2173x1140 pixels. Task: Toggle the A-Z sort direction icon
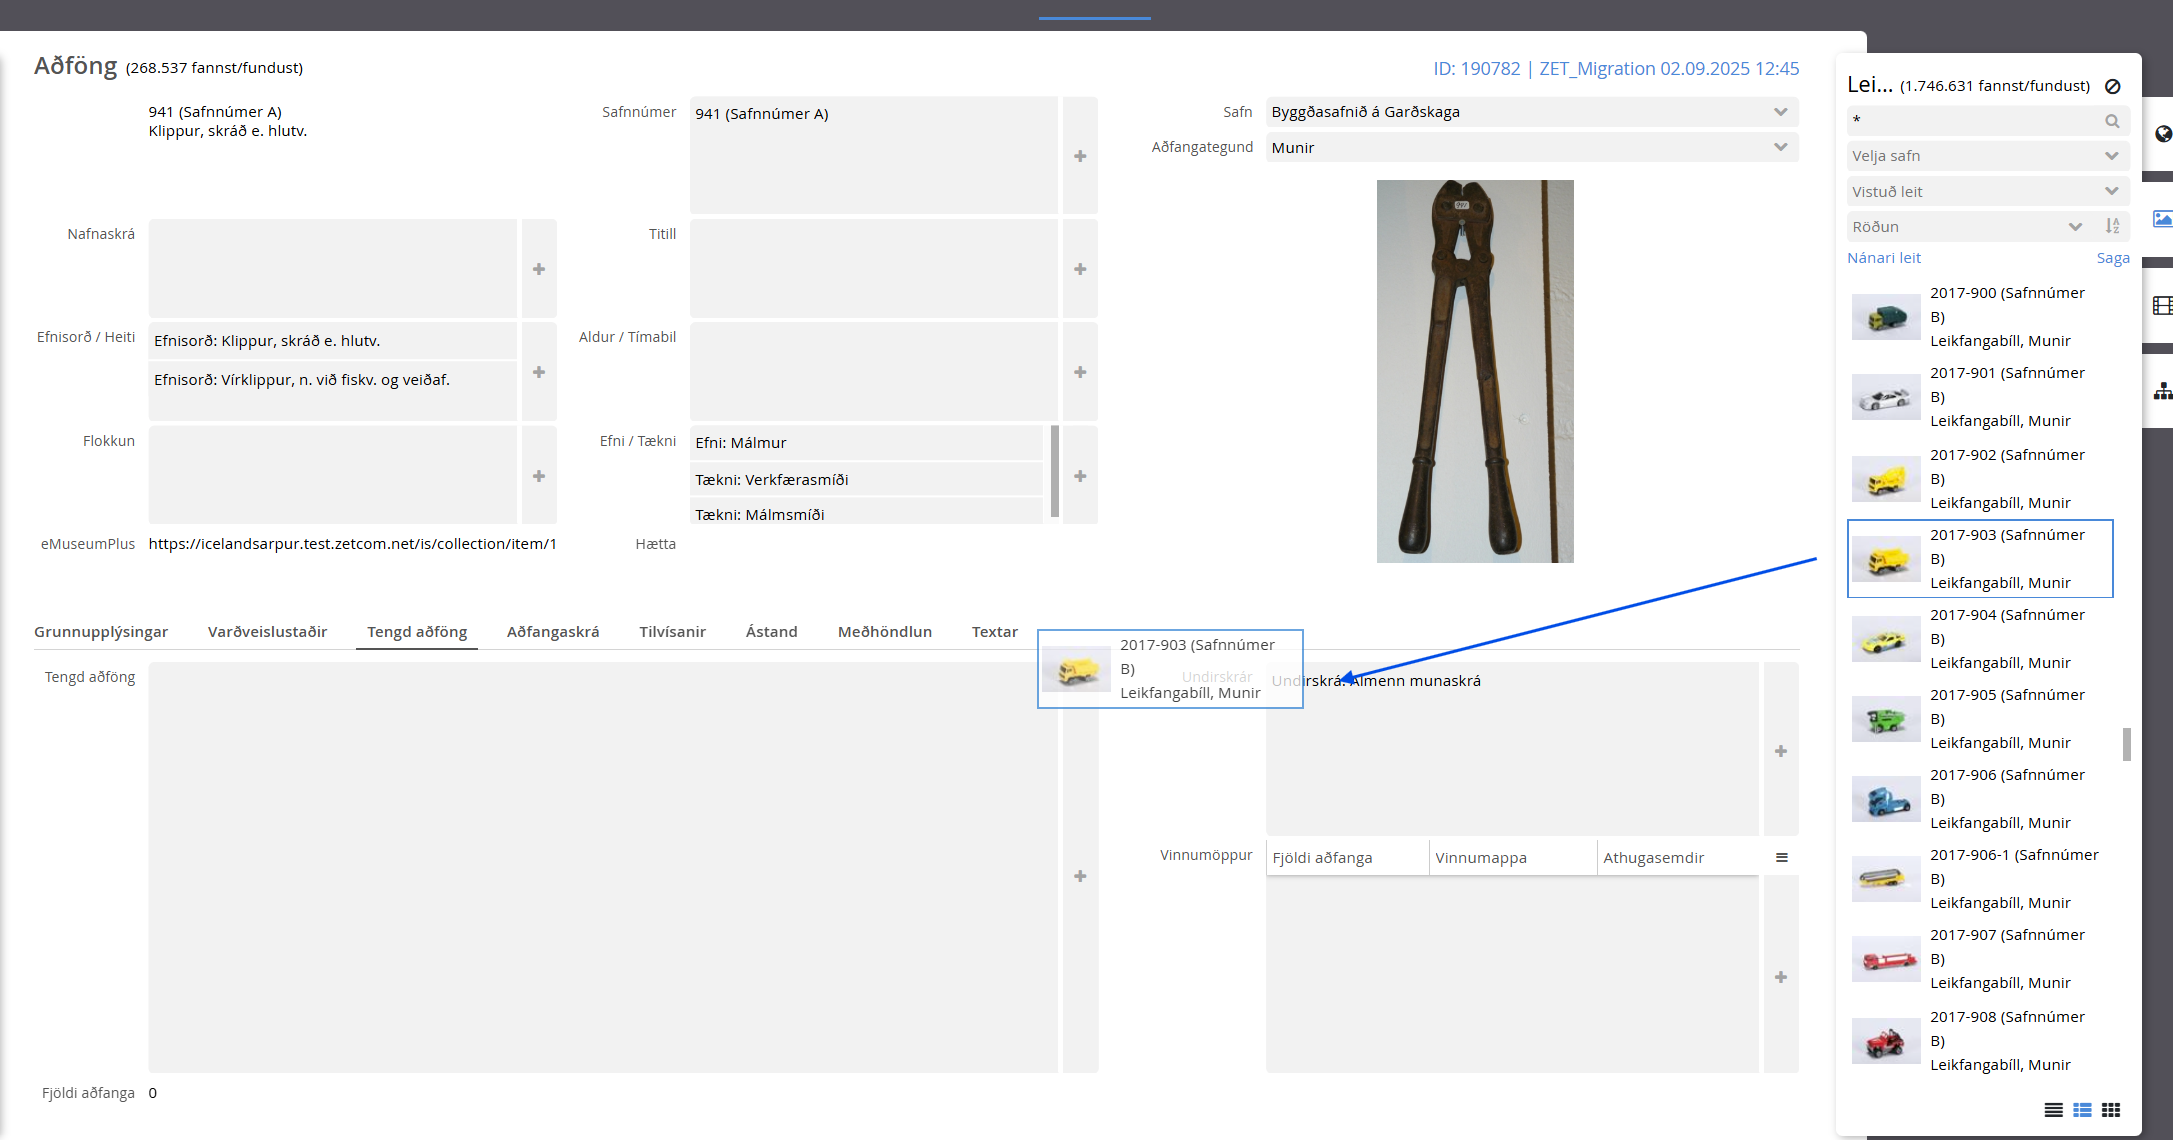pyautogui.click(x=2112, y=227)
